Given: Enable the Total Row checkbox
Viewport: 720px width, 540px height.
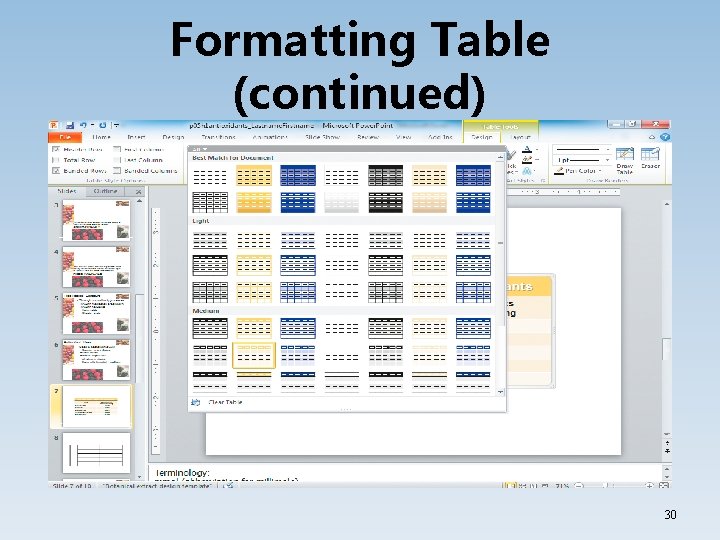Looking at the screenshot, I should click(56, 160).
